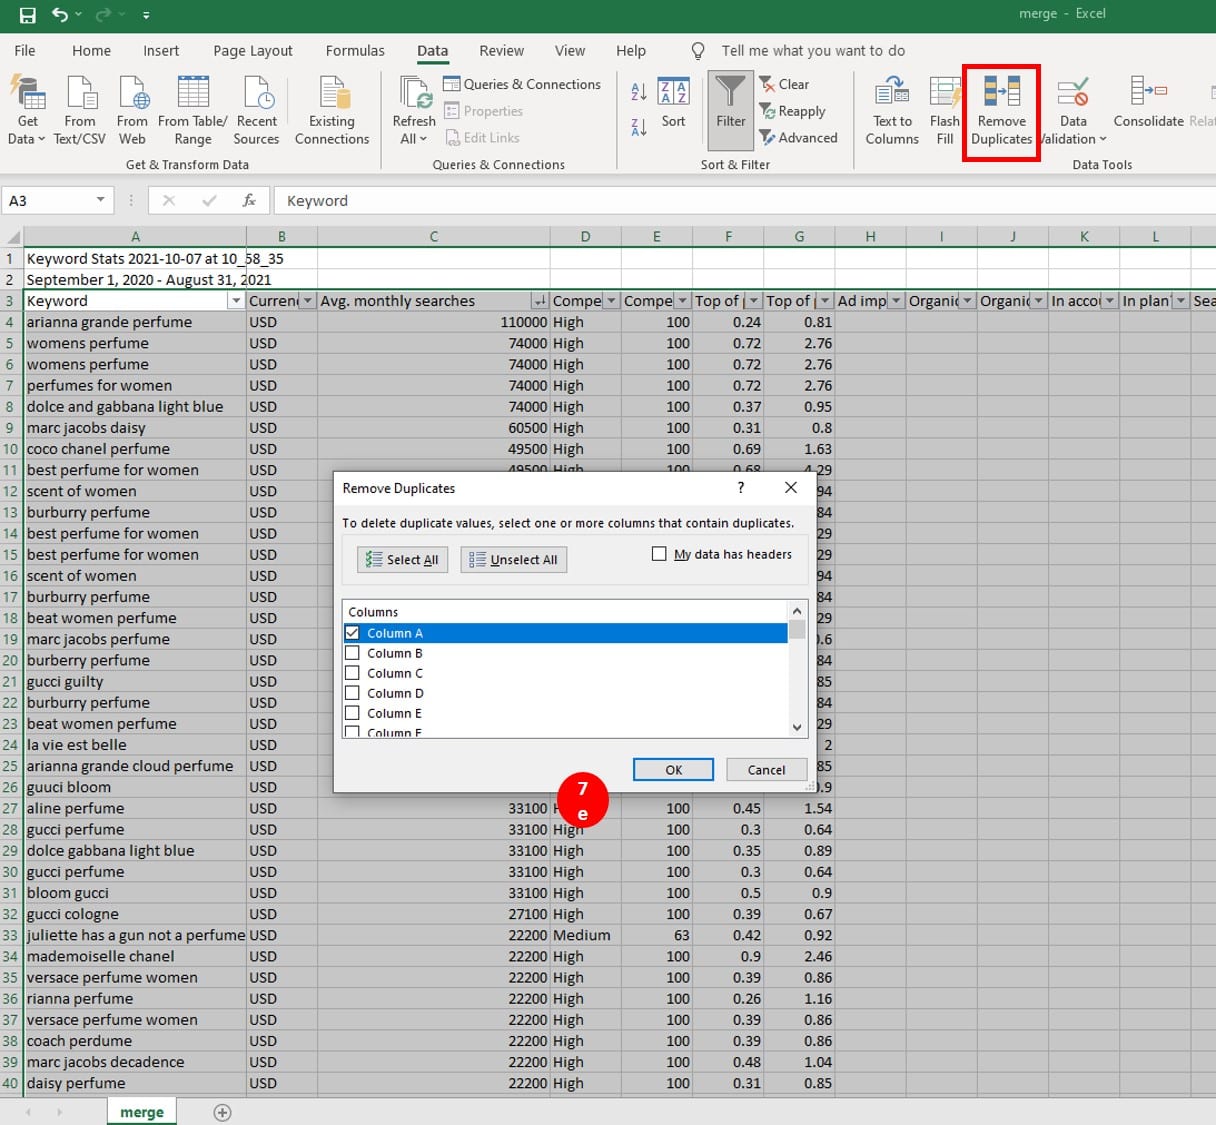Open column D Competition filter dropdown
The height and width of the screenshot is (1125, 1216).
(x=611, y=301)
